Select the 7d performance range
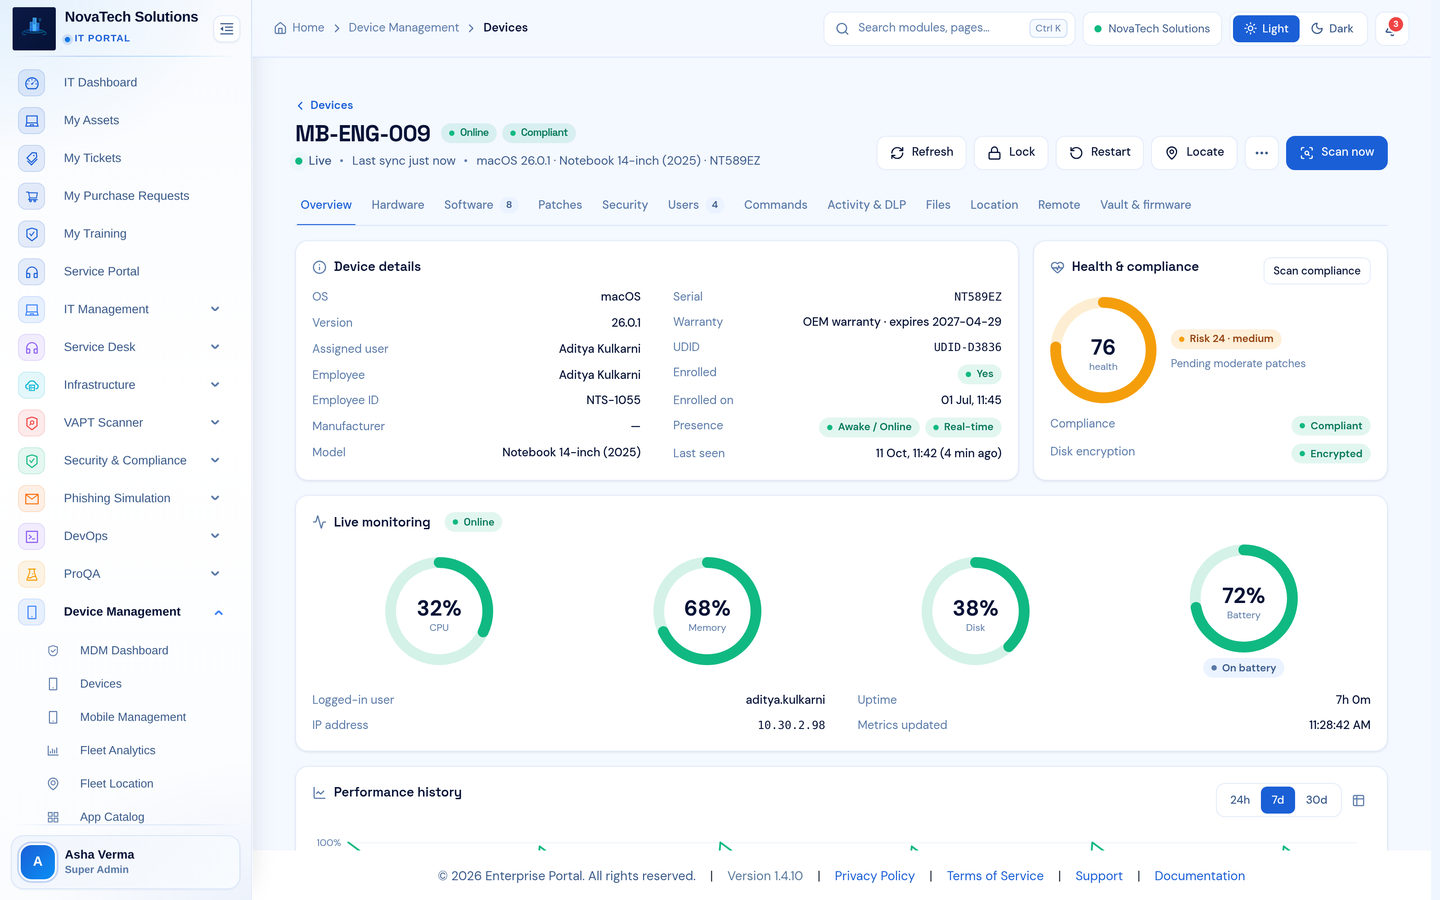The width and height of the screenshot is (1440, 900). 1278,800
